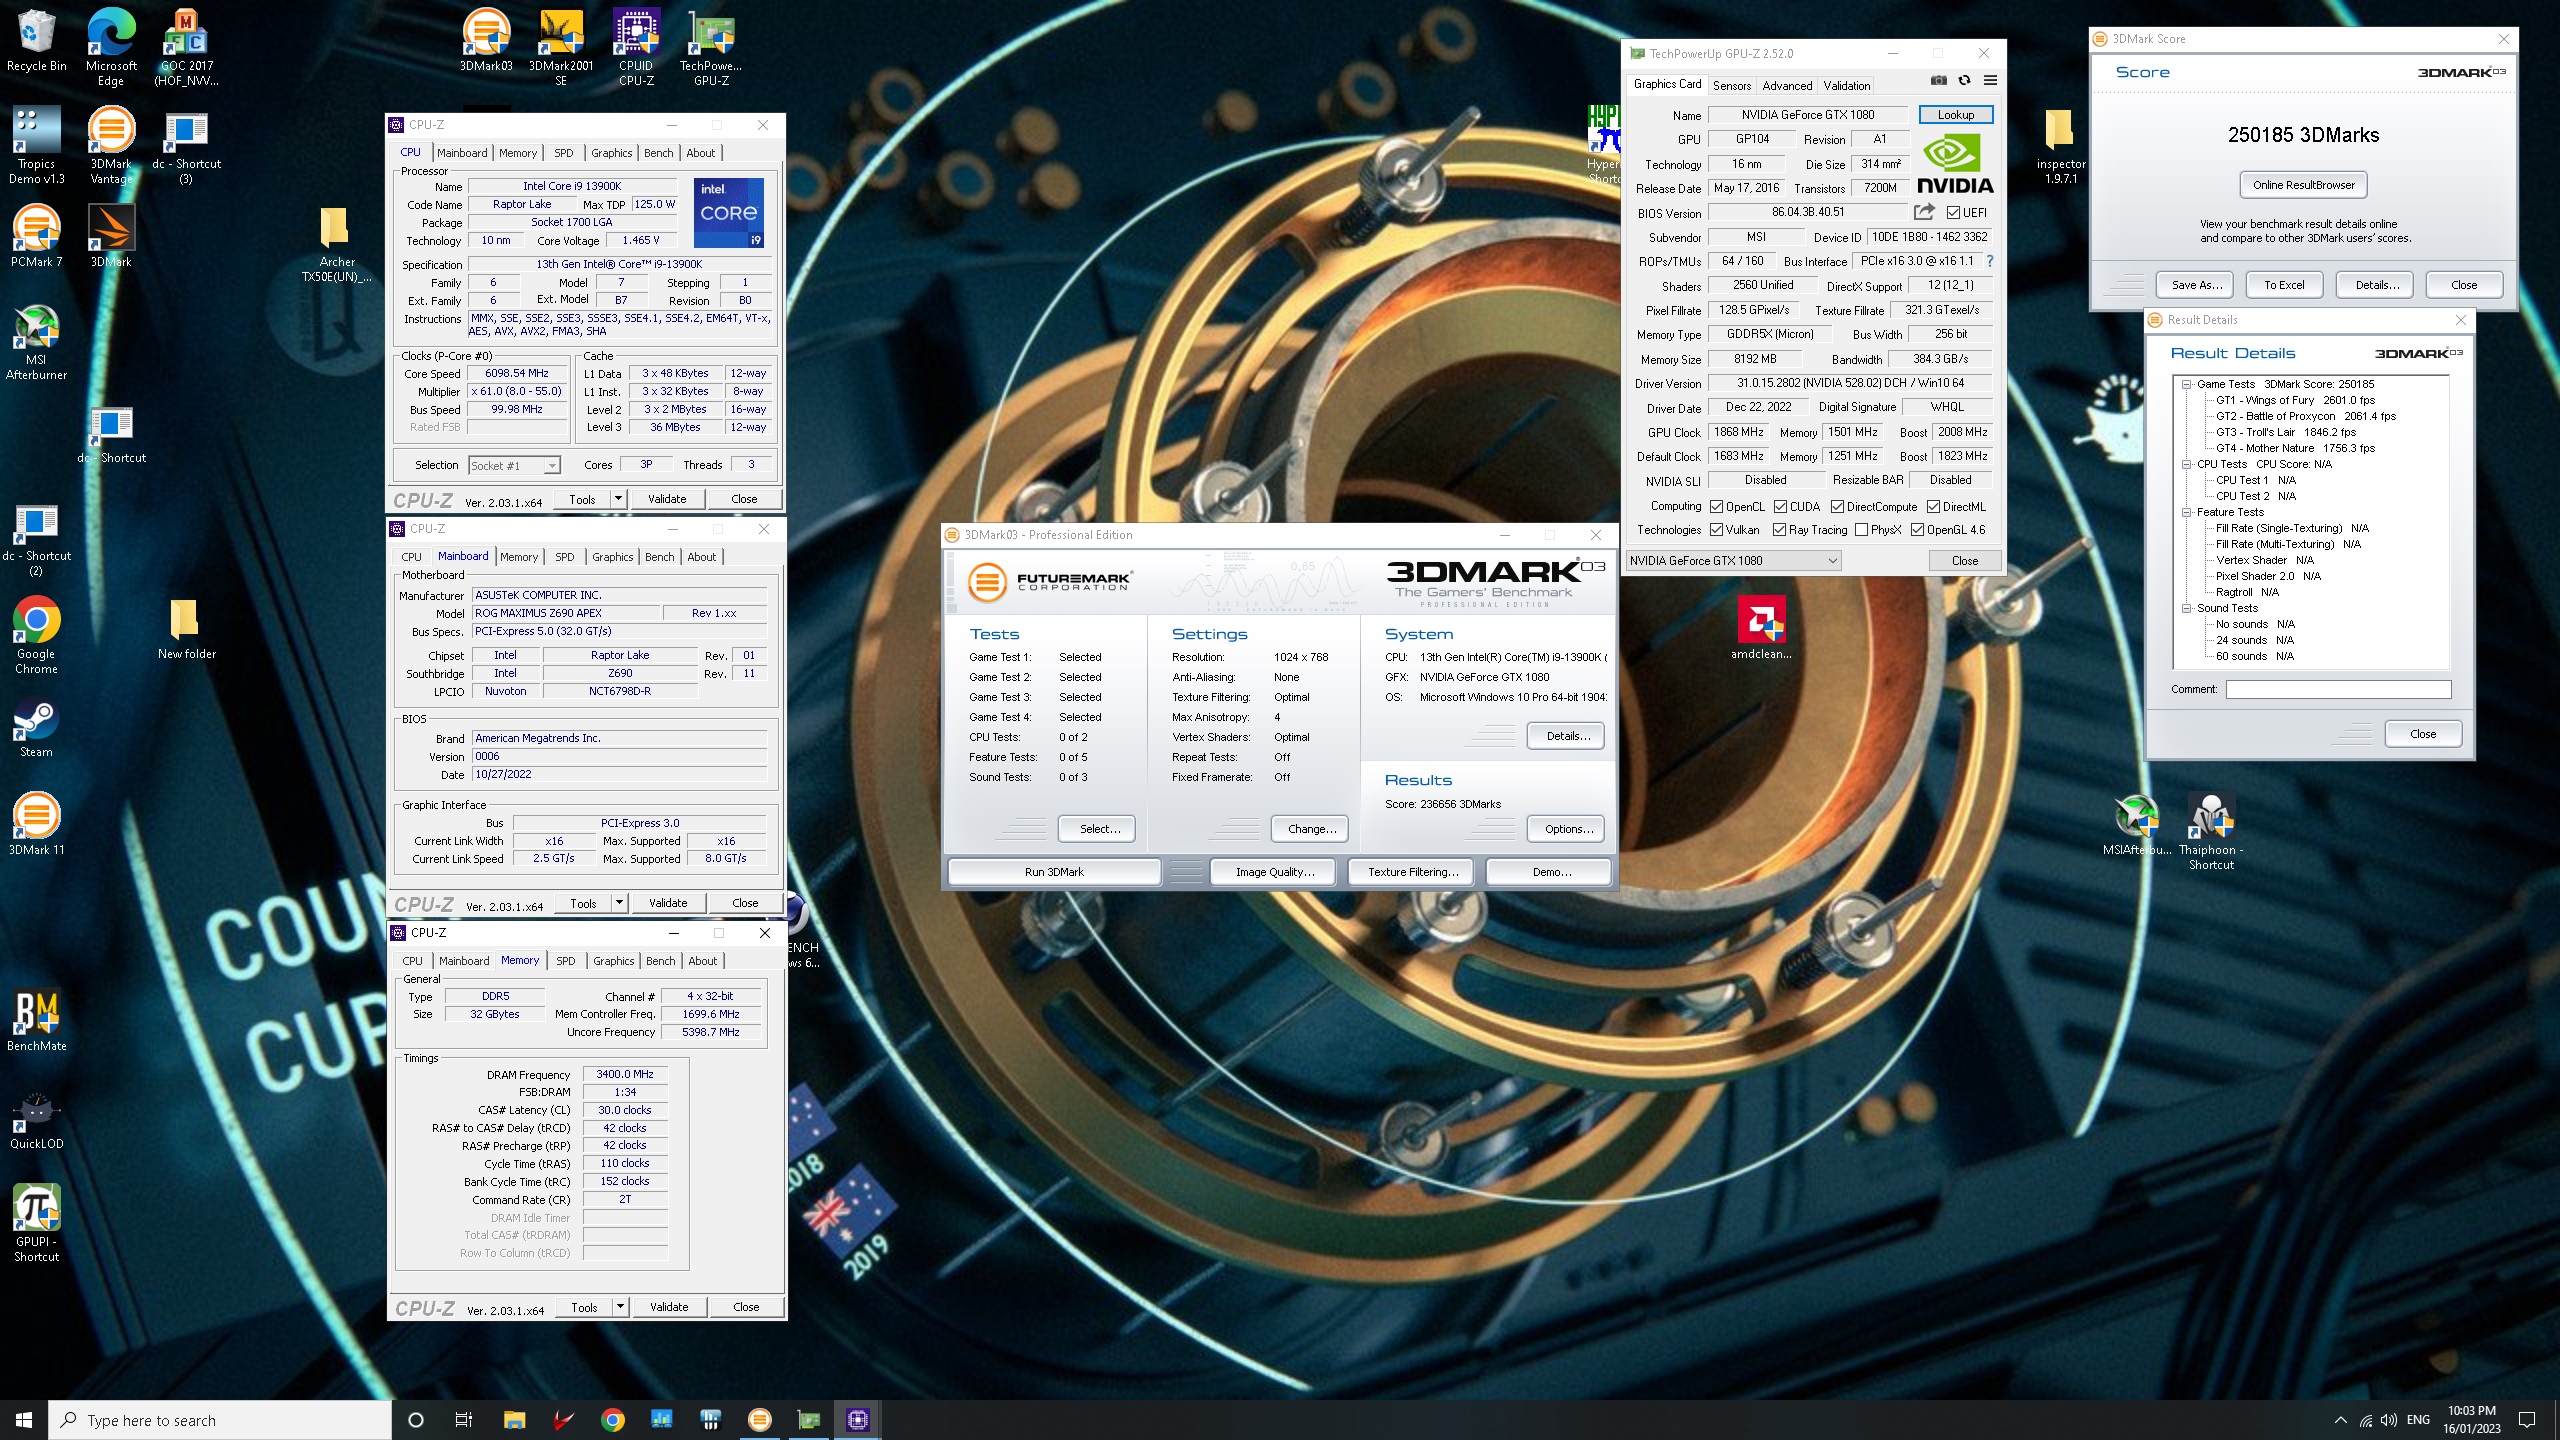The height and width of the screenshot is (1440, 2560).
Task: Open the Windows Start menu
Action: (x=24, y=1420)
